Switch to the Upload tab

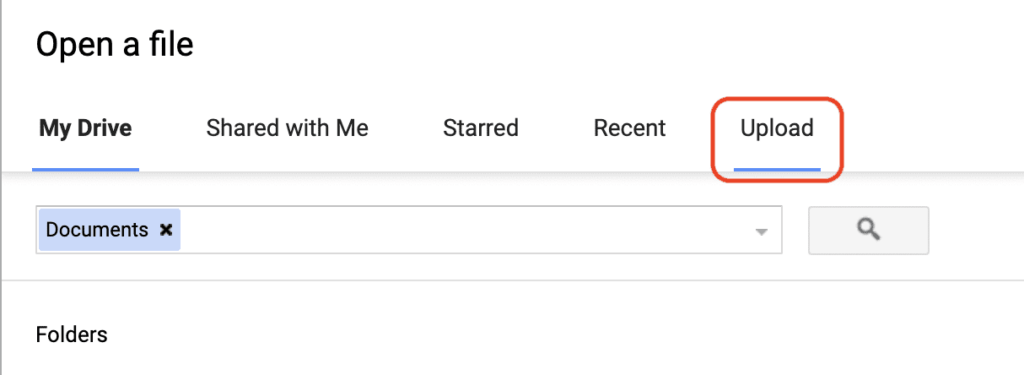(x=776, y=128)
